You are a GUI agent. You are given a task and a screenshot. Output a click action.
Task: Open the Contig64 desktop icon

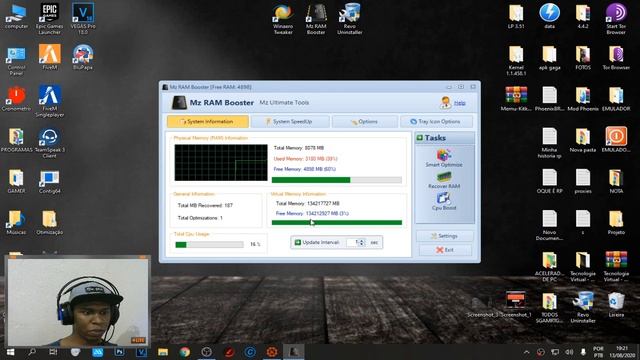[x=49, y=182]
